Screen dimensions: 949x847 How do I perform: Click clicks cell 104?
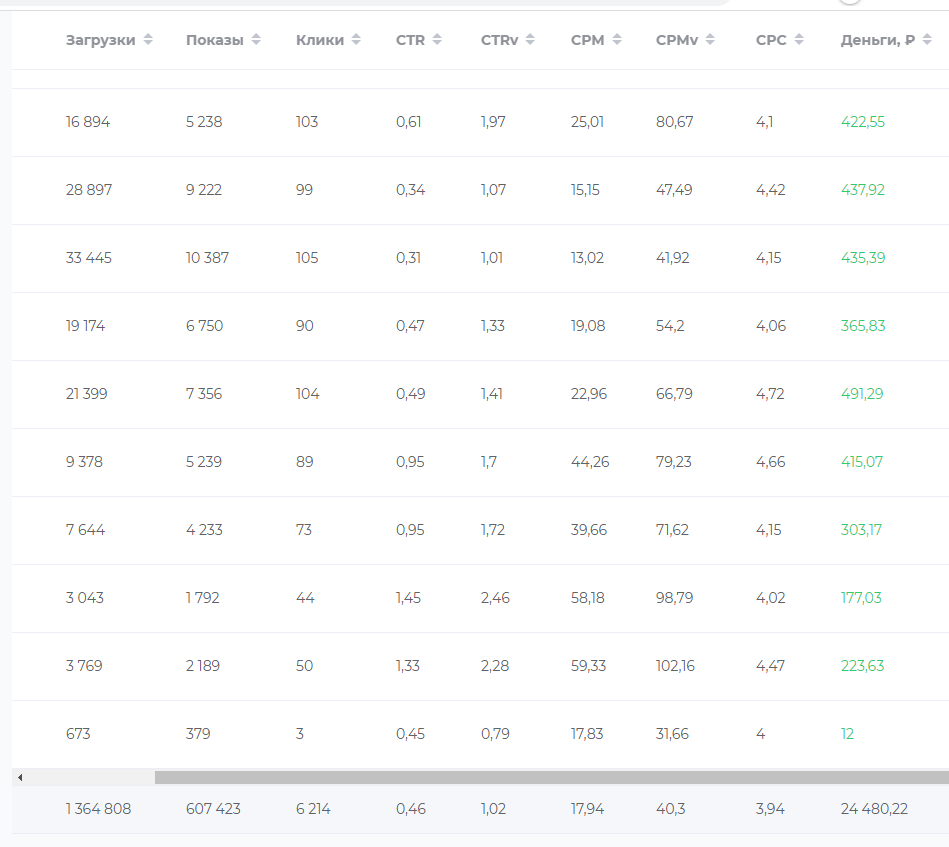307,394
